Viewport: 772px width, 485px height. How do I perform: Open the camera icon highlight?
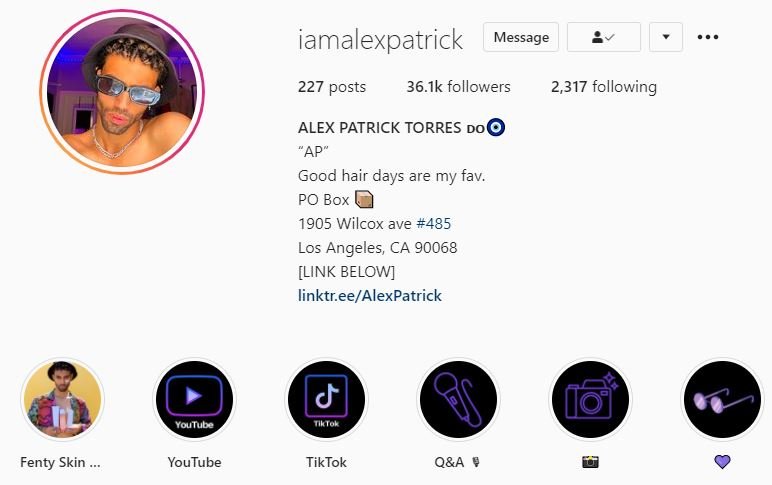pos(590,399)
